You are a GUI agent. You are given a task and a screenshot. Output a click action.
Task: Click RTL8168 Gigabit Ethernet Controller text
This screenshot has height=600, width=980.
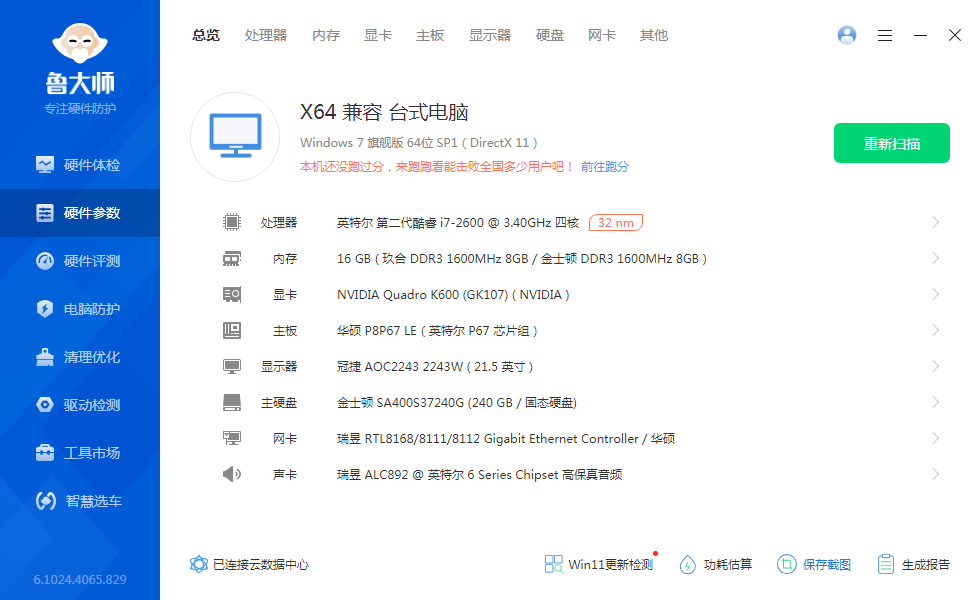[x=506, y=439]
